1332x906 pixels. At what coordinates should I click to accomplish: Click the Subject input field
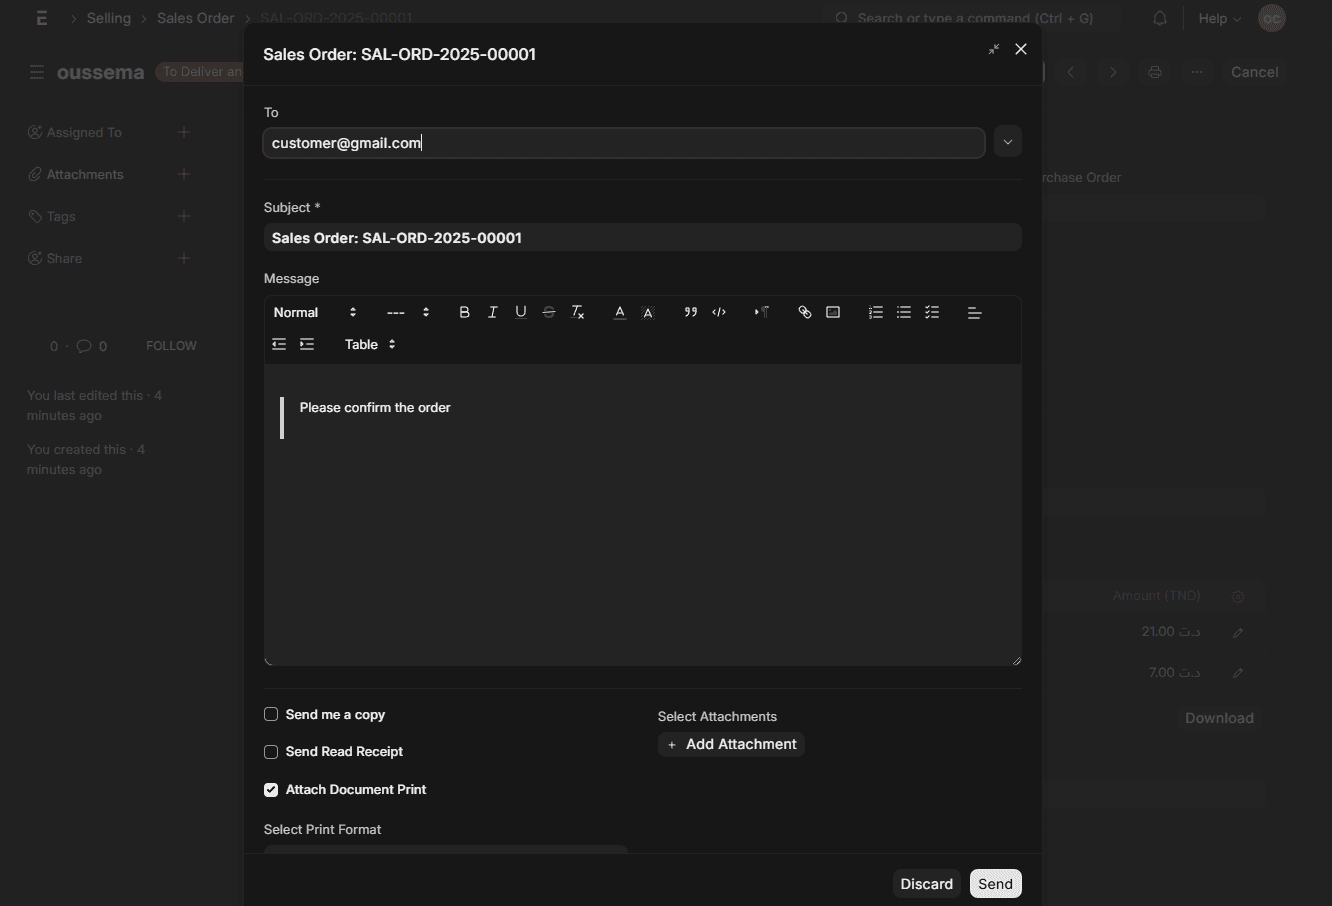643,238
